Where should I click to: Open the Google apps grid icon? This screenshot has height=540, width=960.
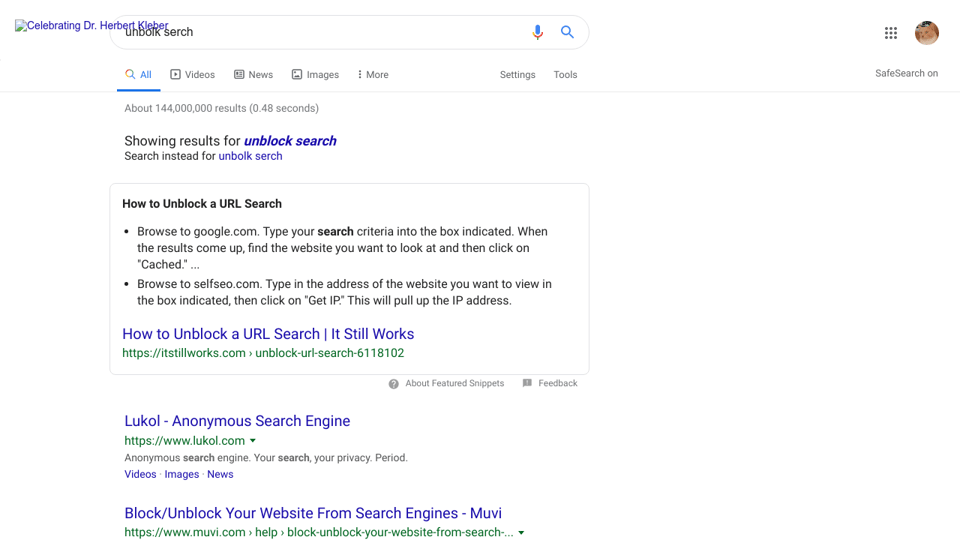coord(891,33)
